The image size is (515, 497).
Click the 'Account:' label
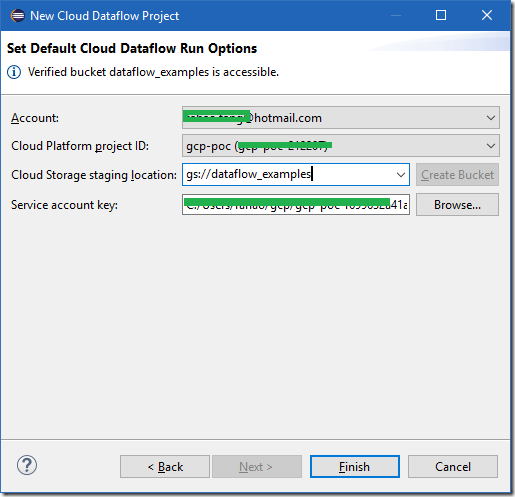tap(35, 118)
